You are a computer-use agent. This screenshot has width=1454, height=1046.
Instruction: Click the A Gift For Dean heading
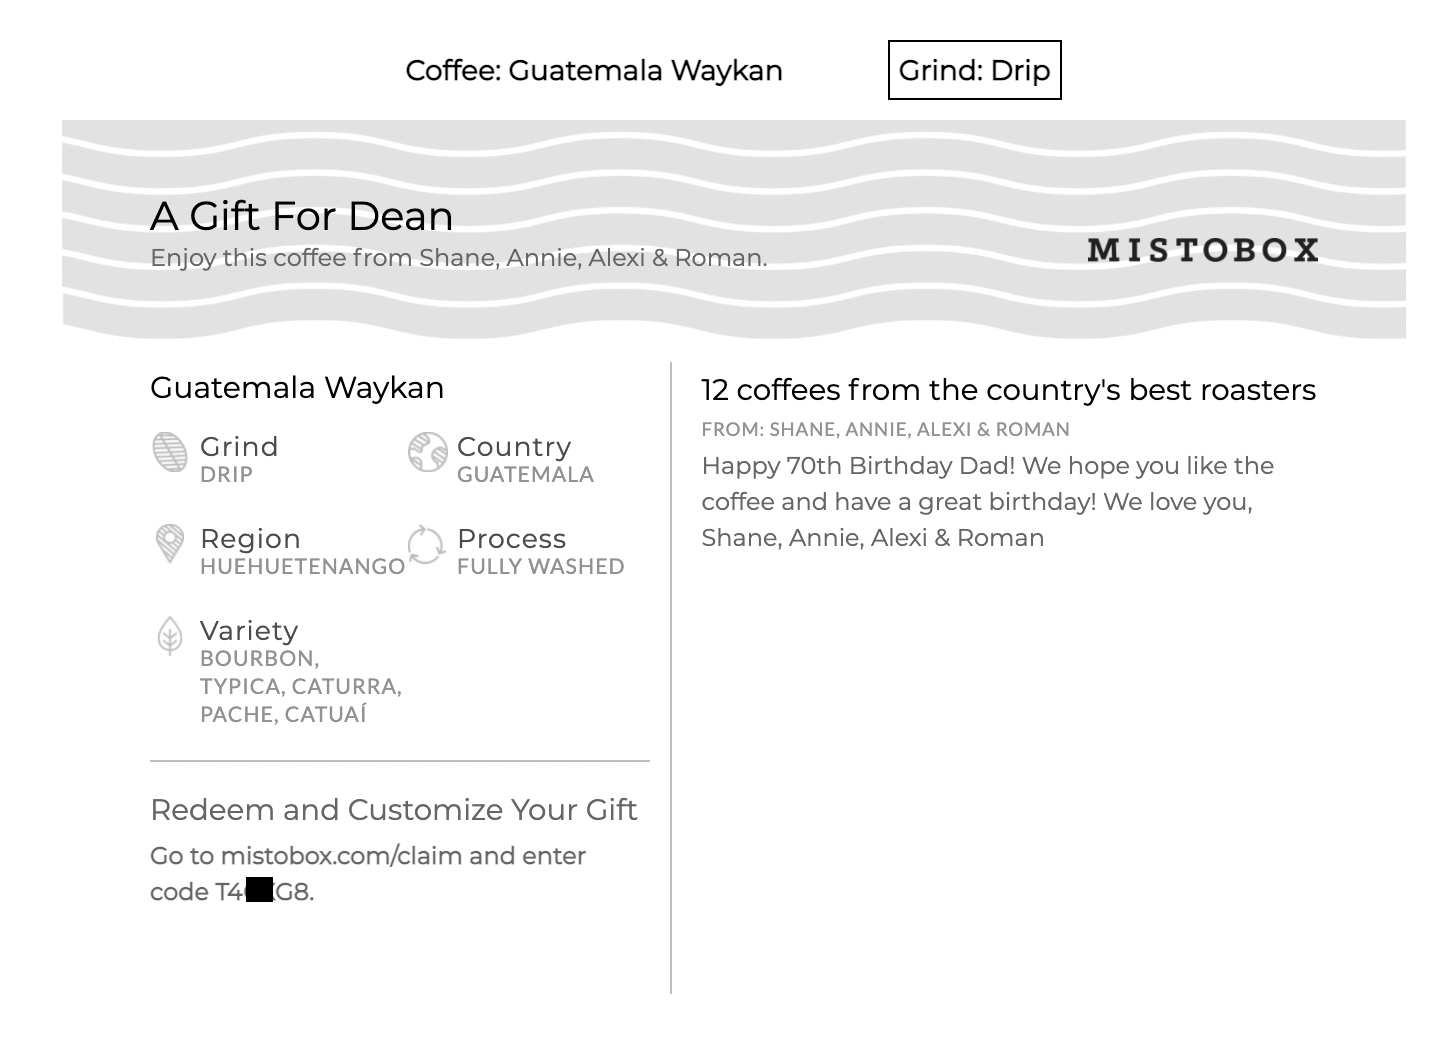point(301,216)
